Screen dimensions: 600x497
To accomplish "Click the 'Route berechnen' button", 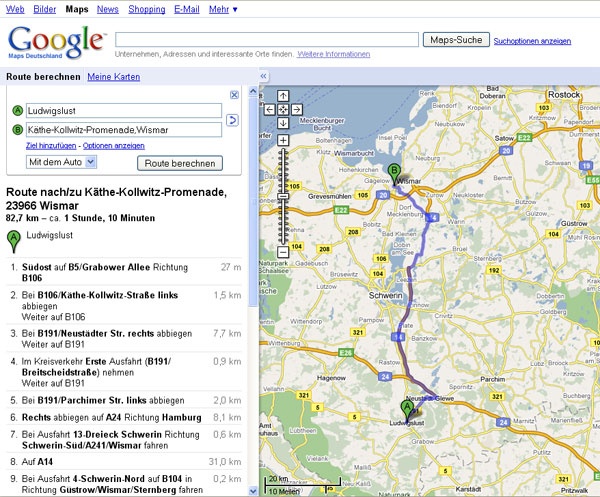I will coord(180,163).
